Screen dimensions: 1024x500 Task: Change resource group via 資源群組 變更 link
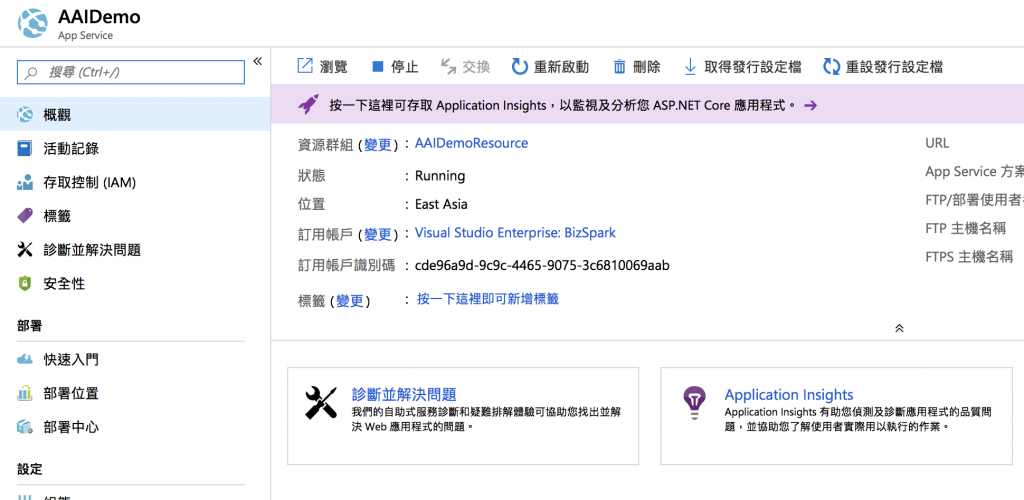coord(379,145)
